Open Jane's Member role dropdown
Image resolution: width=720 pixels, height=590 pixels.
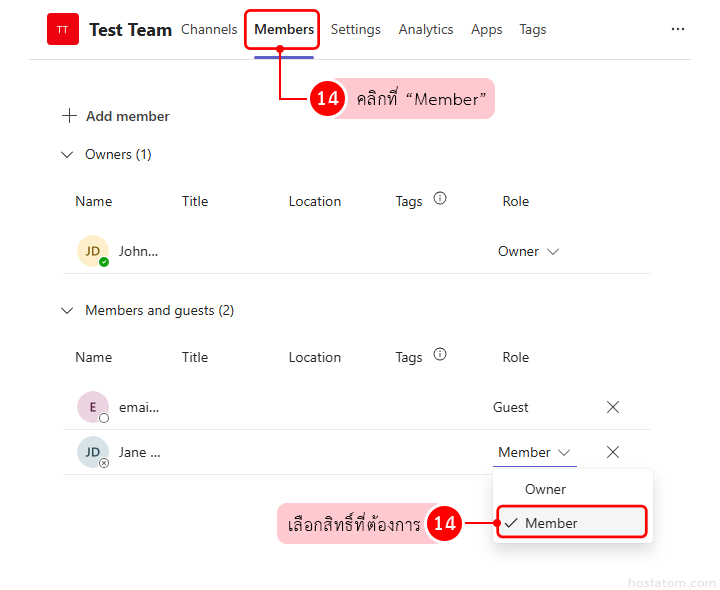tap(534, 453)
